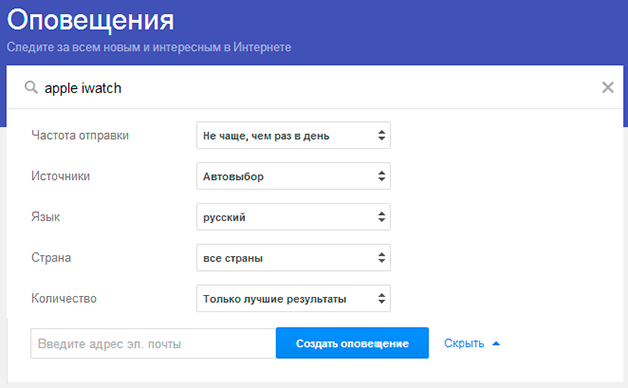Click the magnifier search icon
Screen dimensions: 628x388
click(31, 87)
